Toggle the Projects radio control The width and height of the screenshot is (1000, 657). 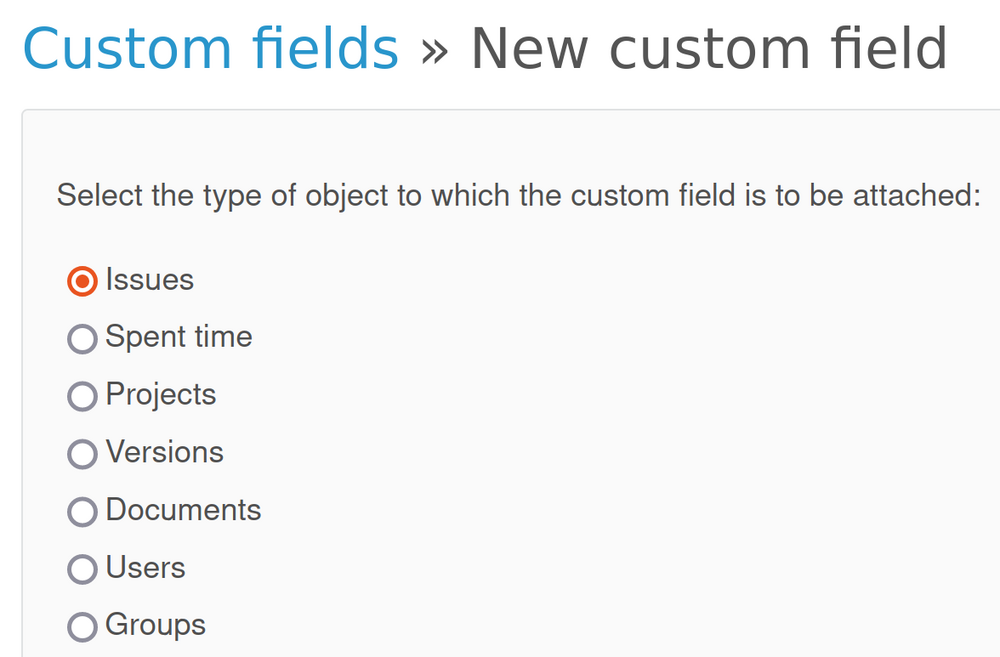click(x=82, y=396)
